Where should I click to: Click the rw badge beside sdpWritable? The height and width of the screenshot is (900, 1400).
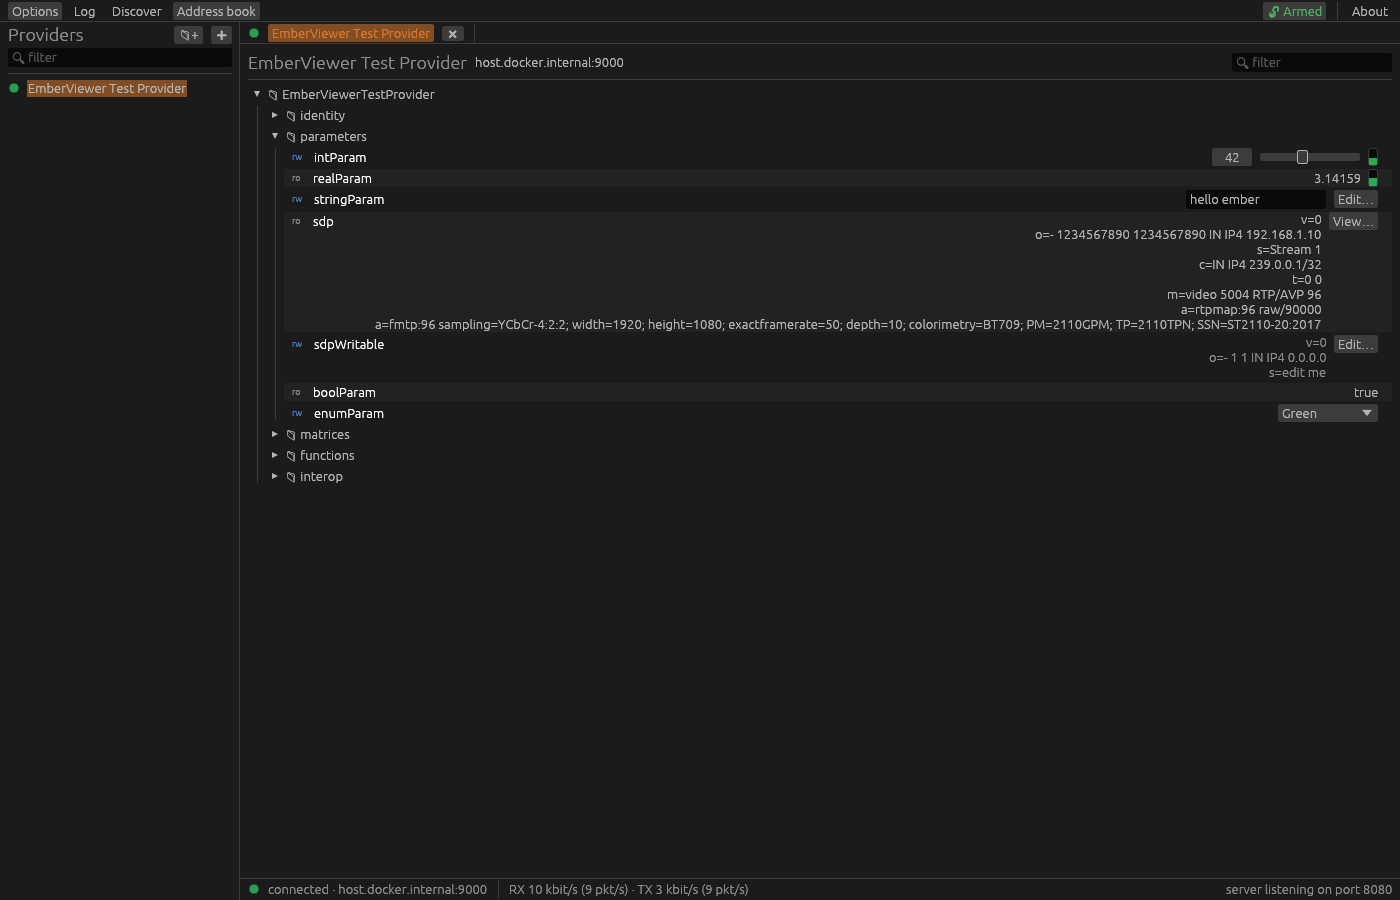point(297,345)
